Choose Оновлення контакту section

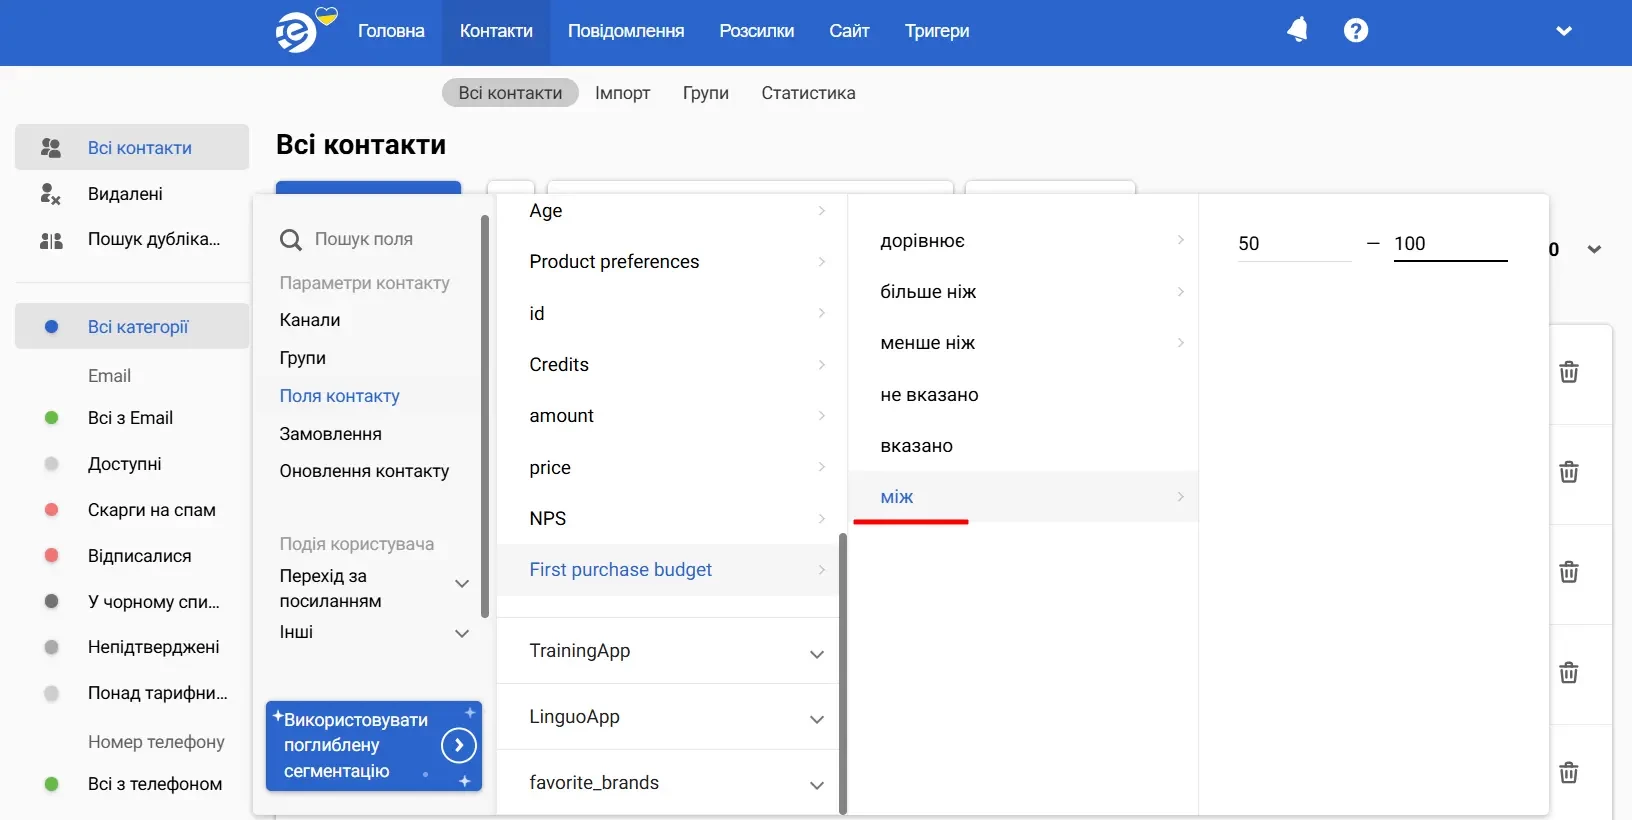[x=364, y=471]
